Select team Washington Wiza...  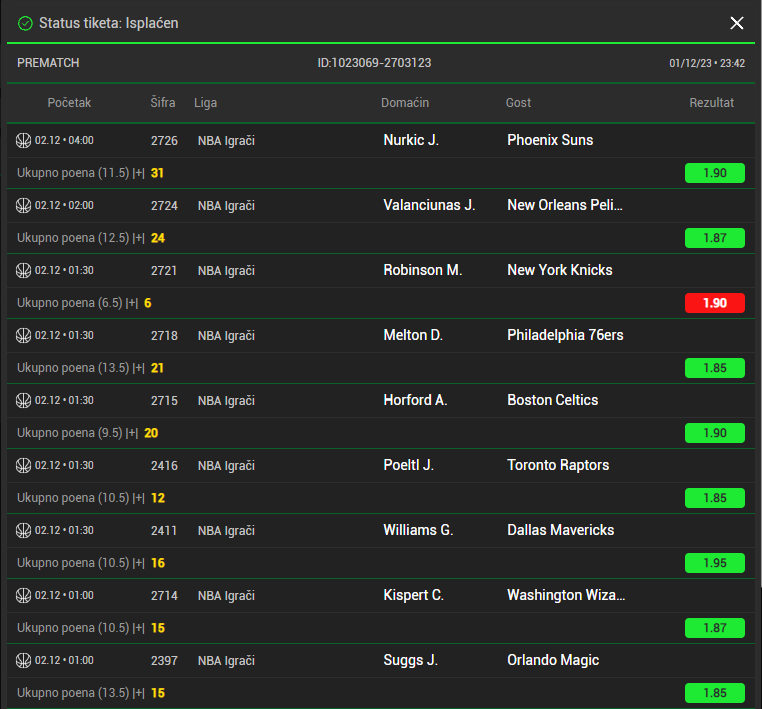click(x=566, y=595)
